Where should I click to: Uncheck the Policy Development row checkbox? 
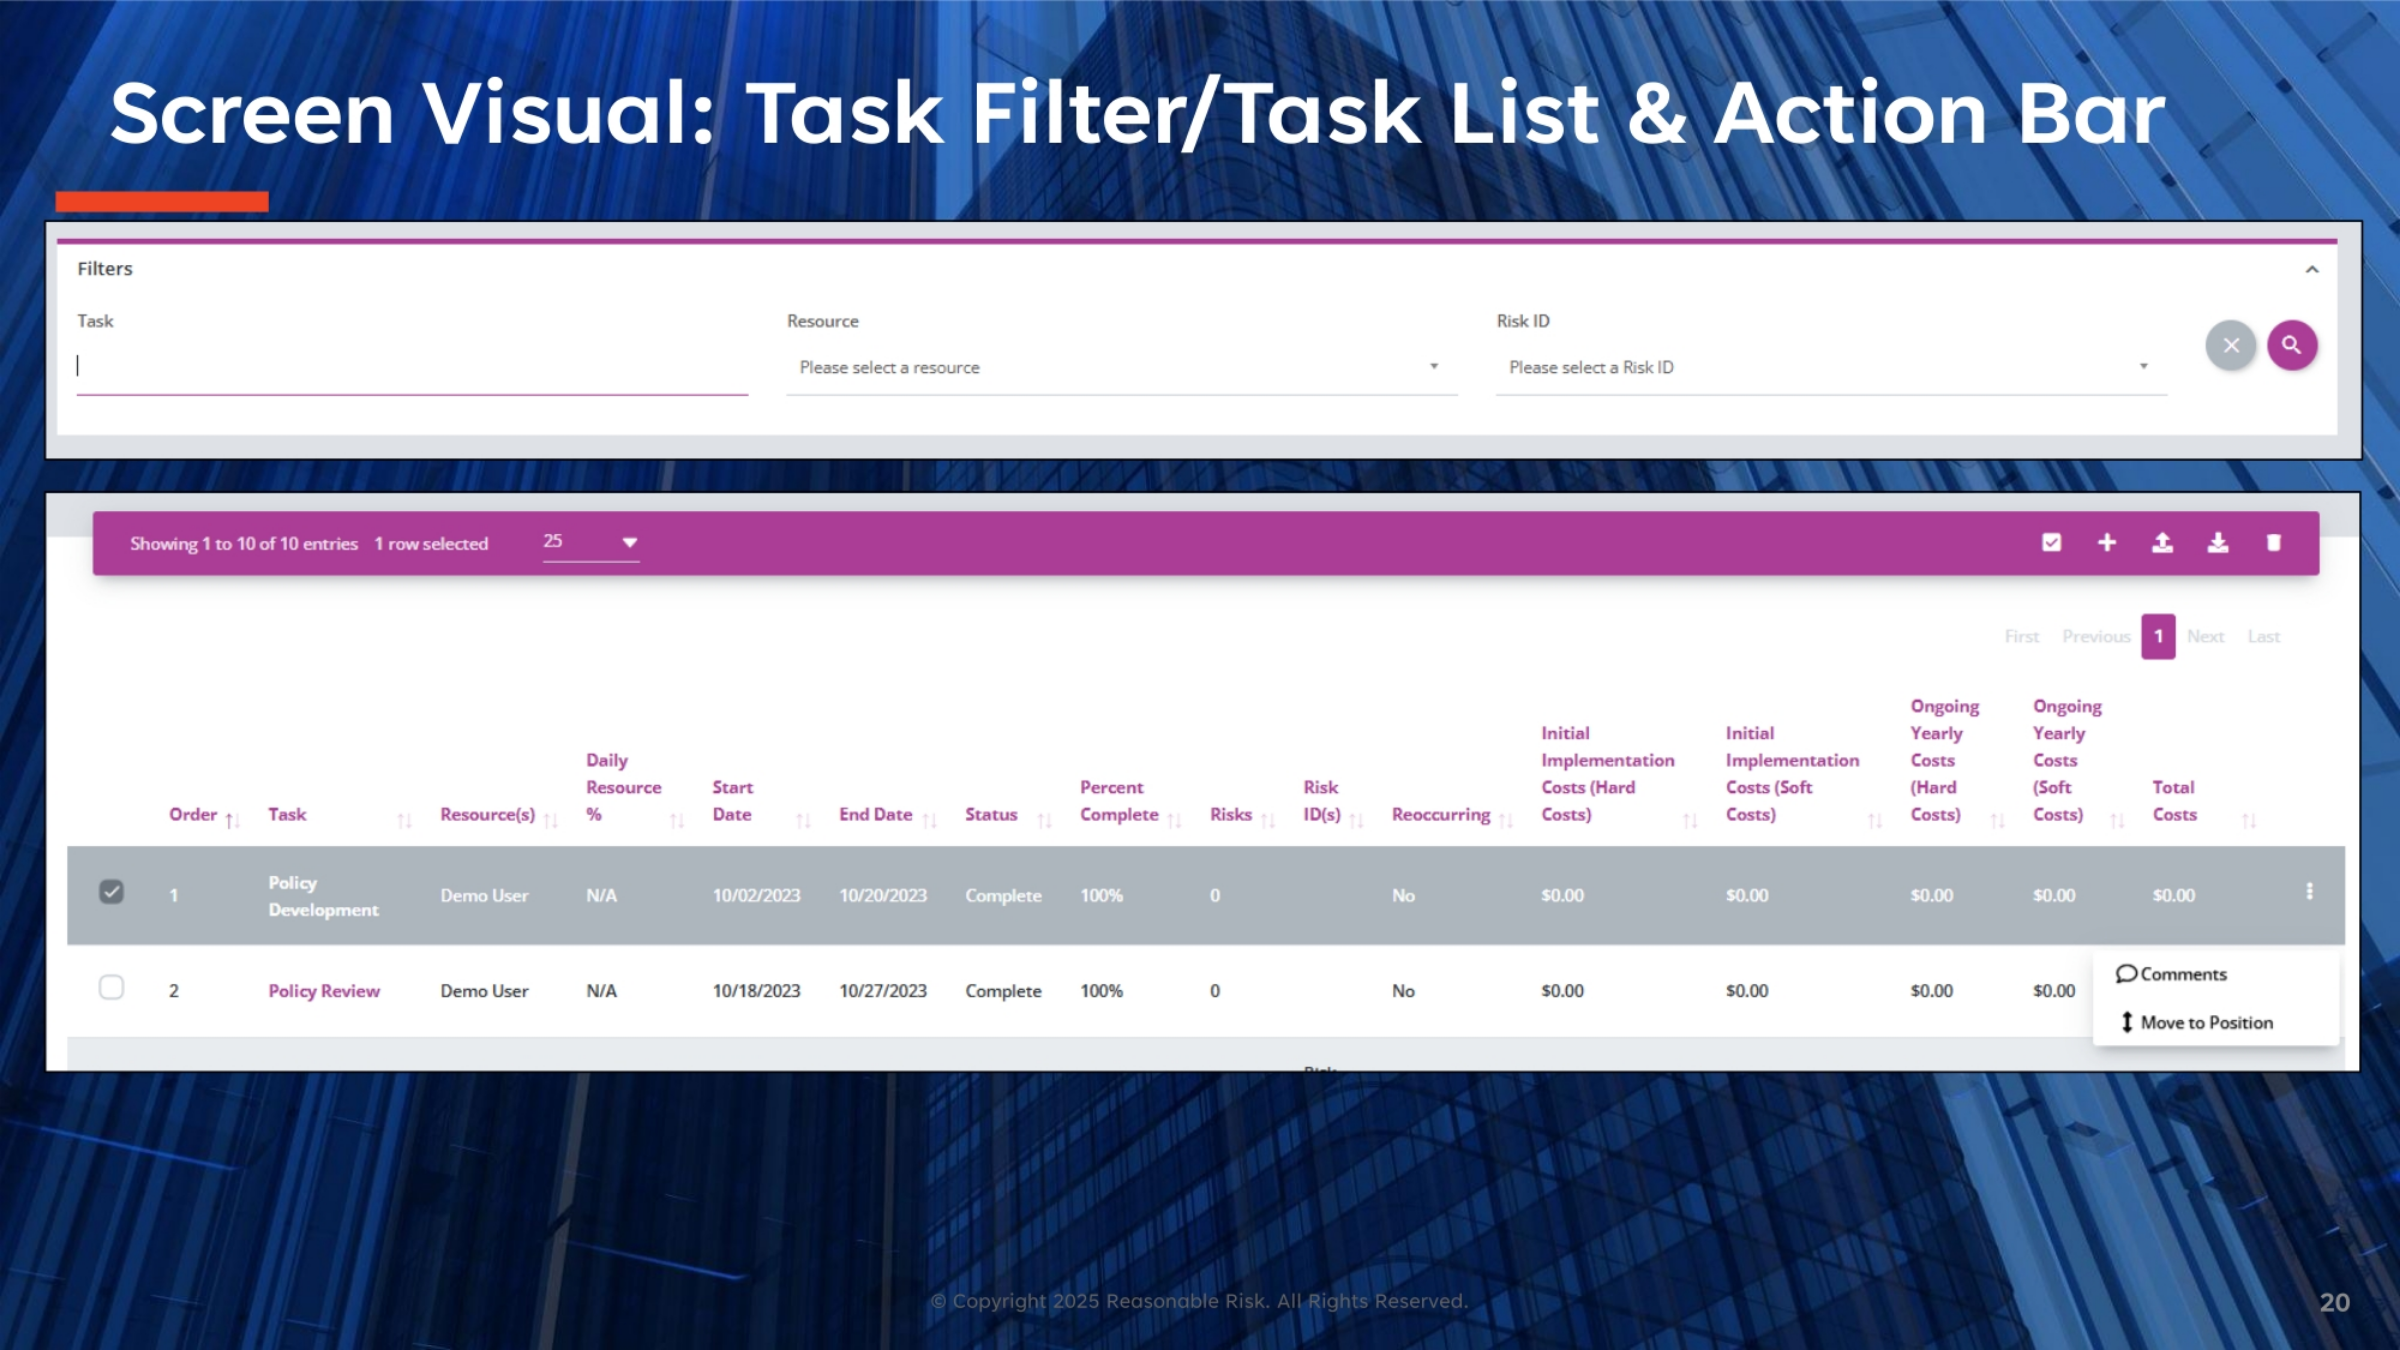[x=112, y=891]
